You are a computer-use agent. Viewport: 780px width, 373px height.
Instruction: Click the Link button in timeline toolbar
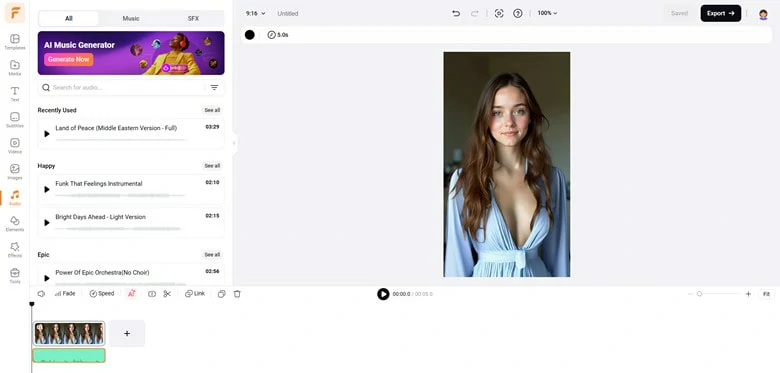(195, 294)
